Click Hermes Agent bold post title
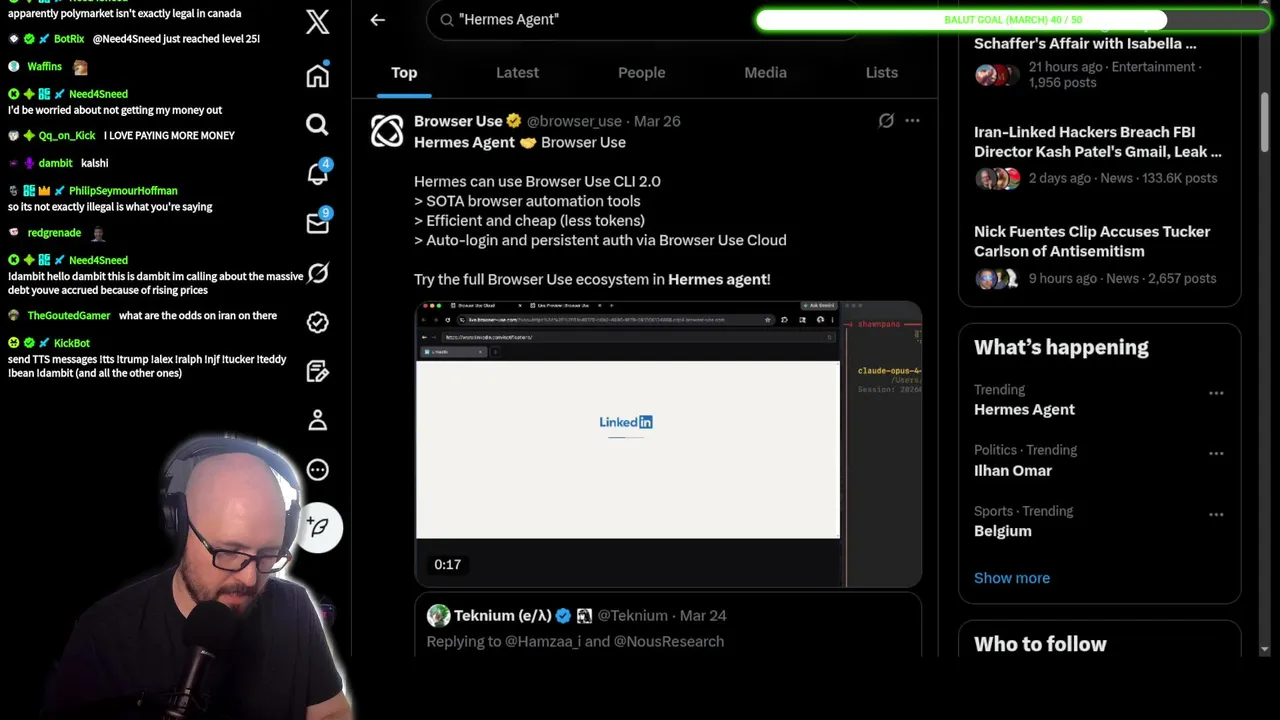This screenshot has width=1280, height=720. [x=464, y=143]
